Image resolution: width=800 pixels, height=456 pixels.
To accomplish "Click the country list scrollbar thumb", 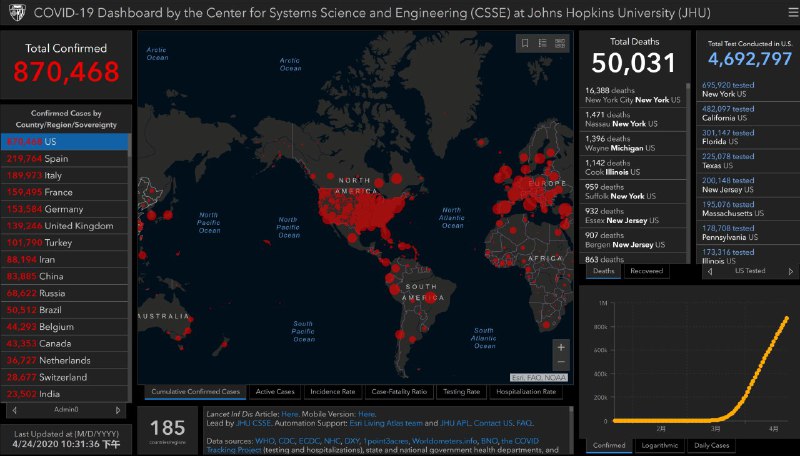I will click(x=130, y=145).
